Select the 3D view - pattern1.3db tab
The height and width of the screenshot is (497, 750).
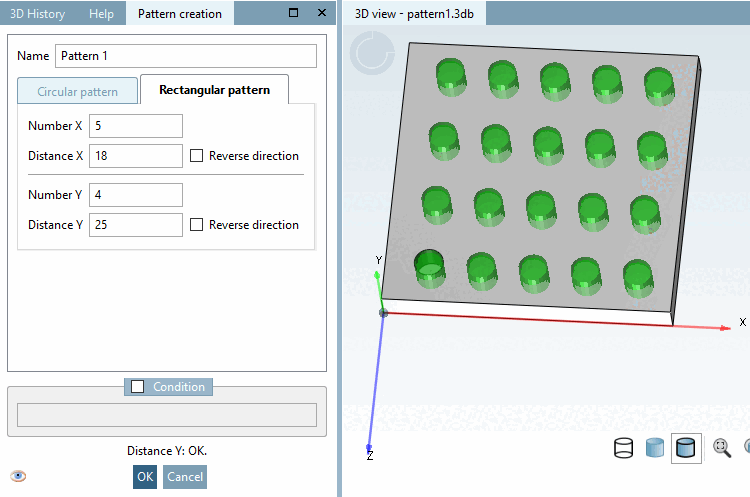(x=414, y=14)
